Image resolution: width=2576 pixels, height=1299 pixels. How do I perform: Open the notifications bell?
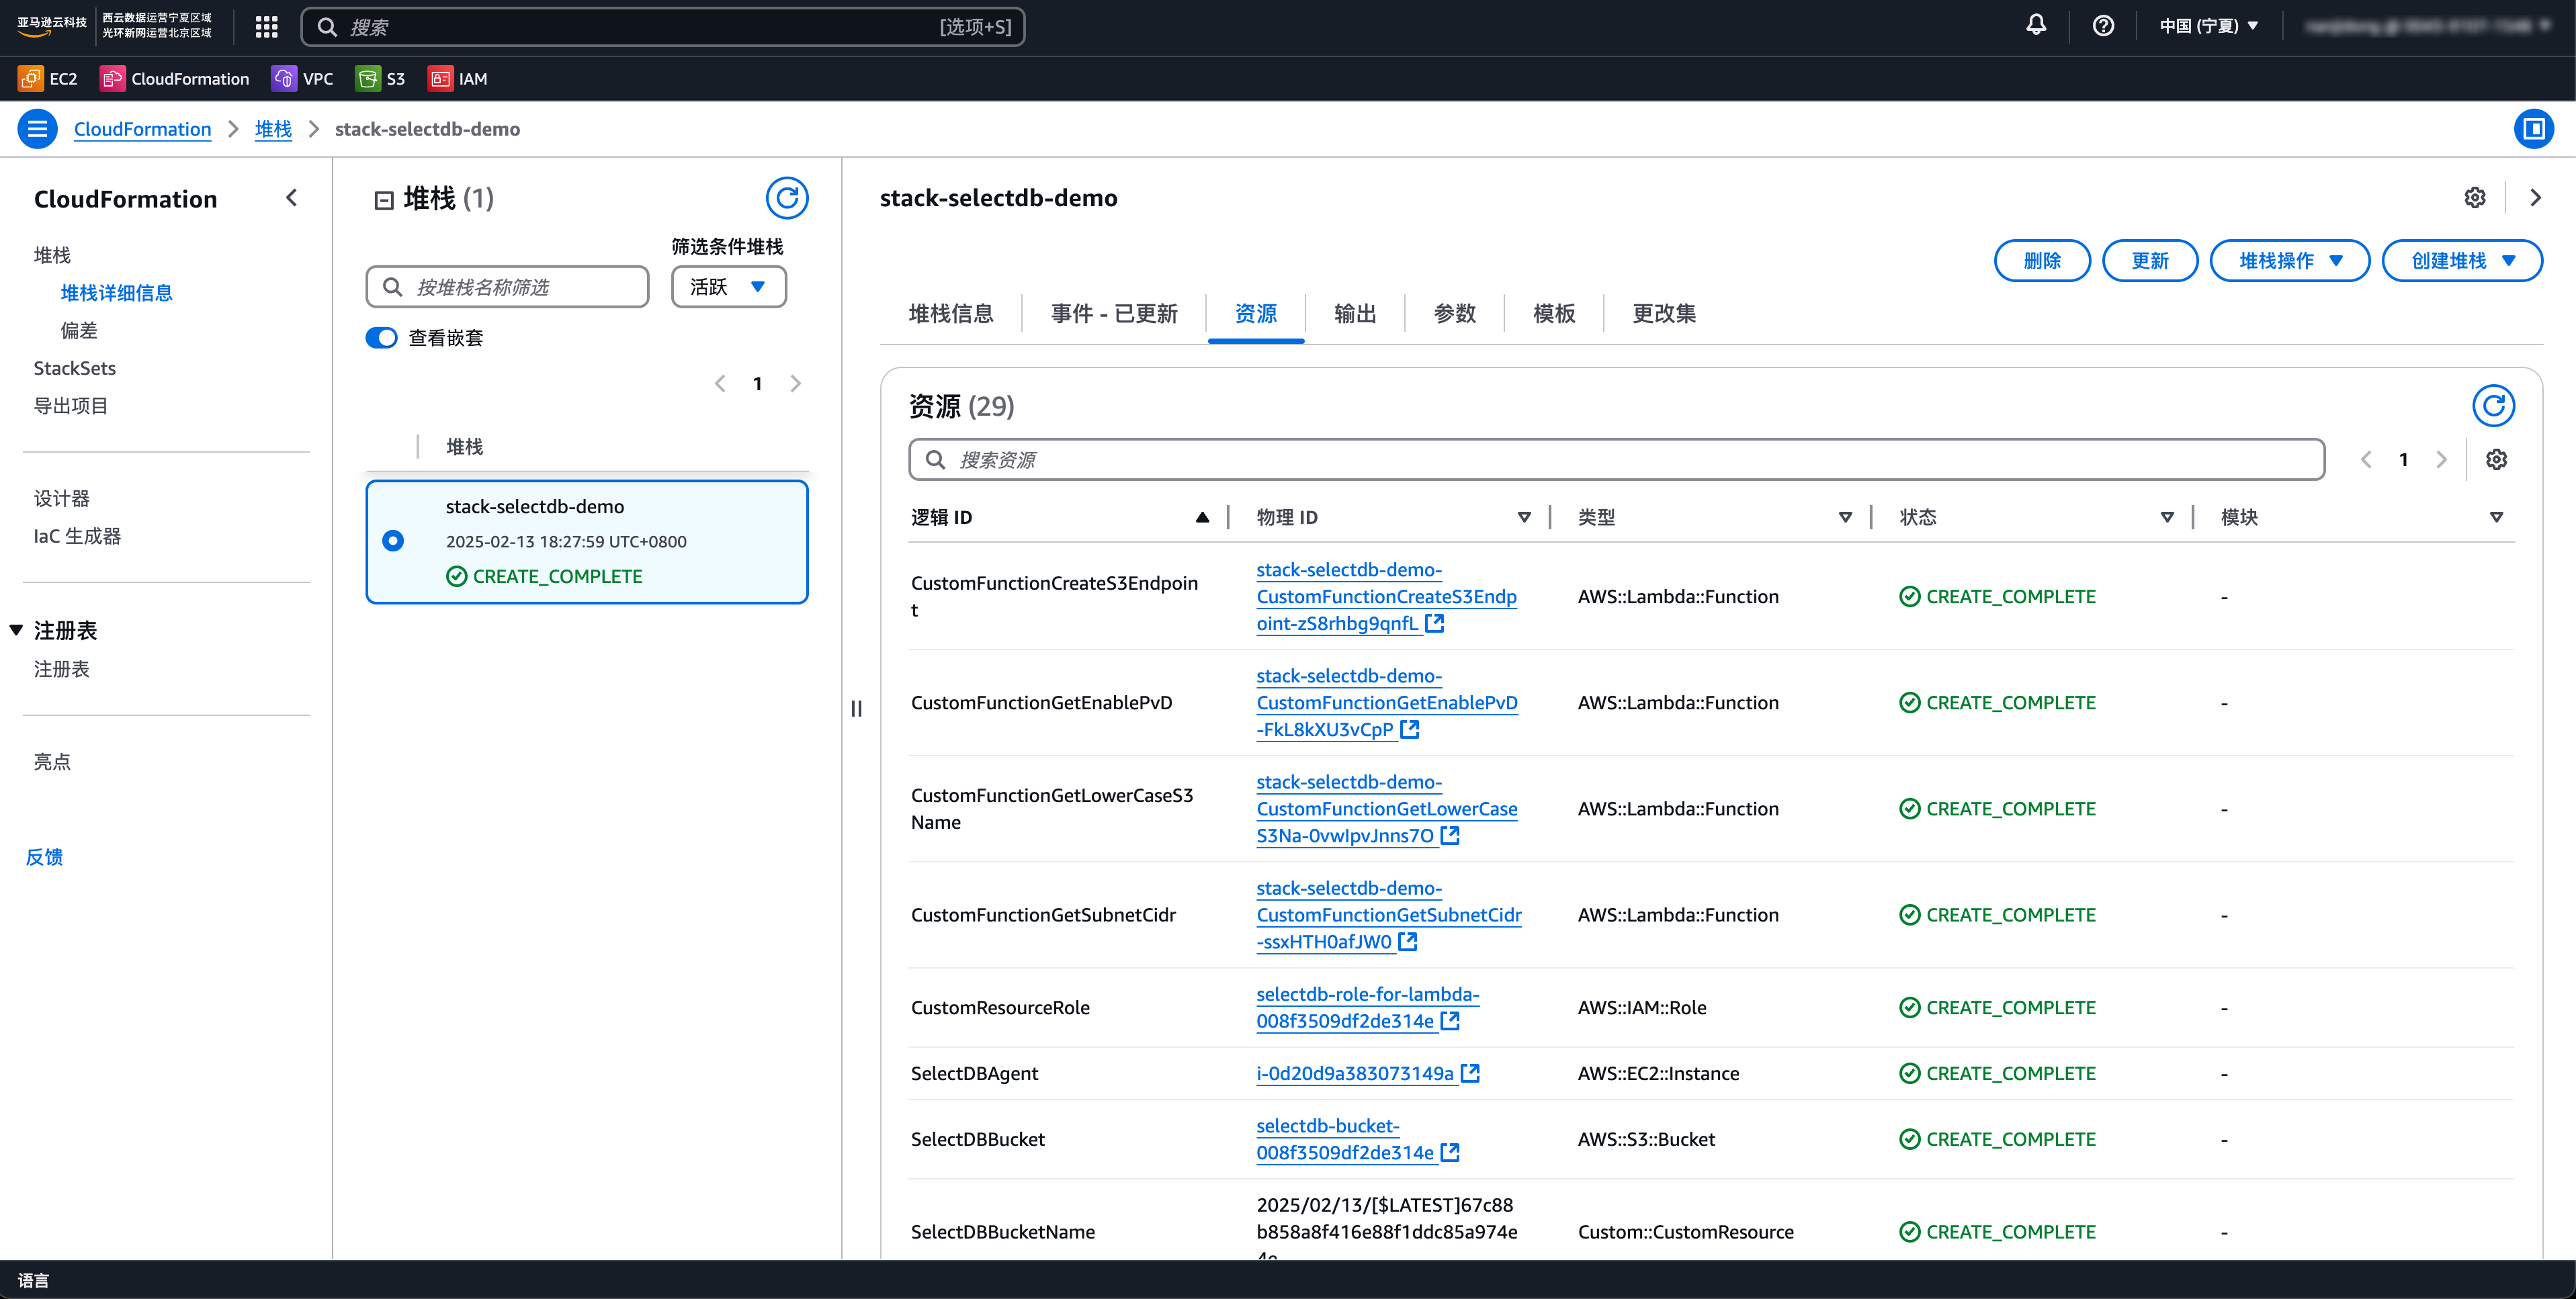(2036, 26)
